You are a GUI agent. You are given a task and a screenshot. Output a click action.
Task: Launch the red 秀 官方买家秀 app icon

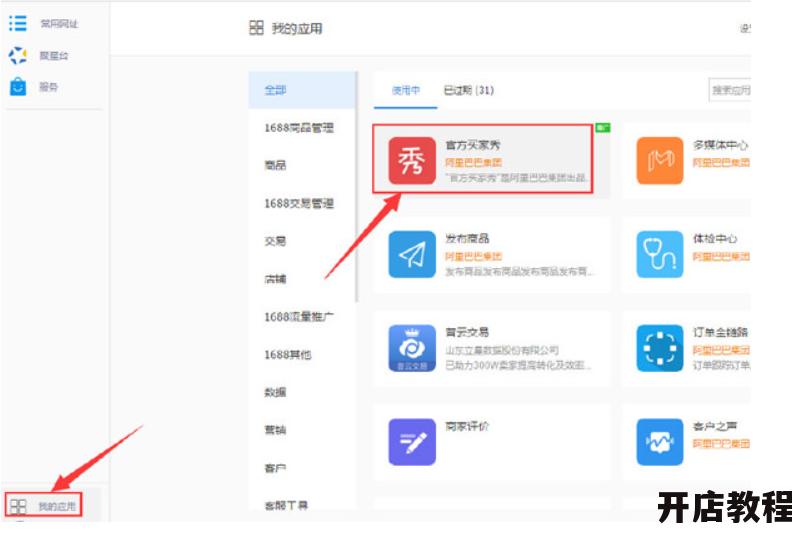(412, 161)
